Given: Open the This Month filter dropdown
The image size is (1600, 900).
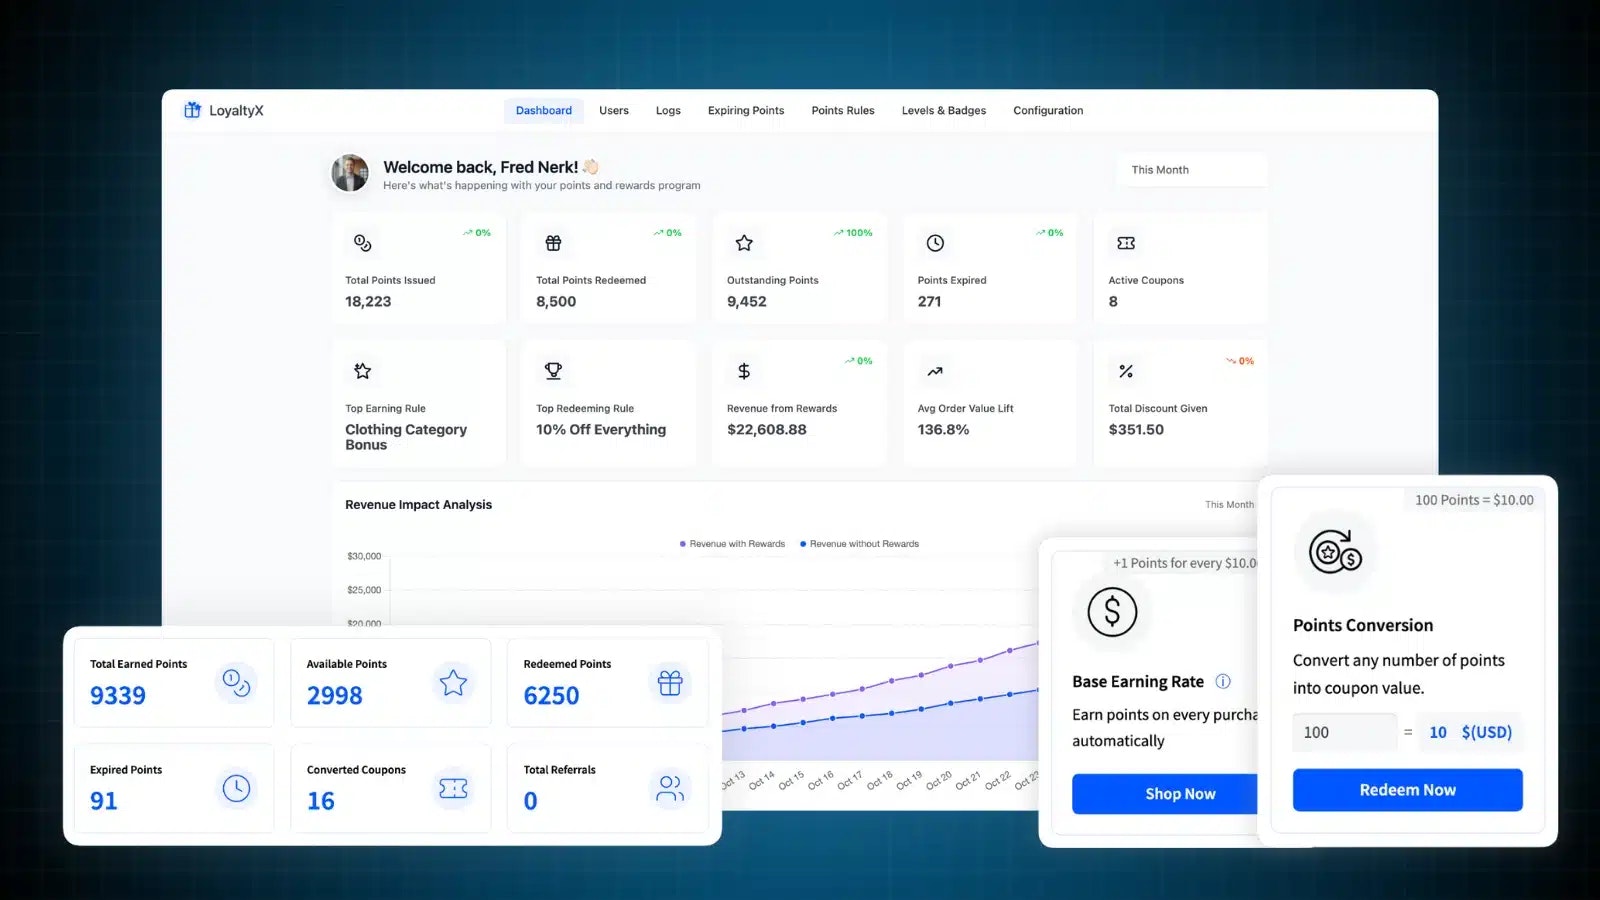Looking at the screenshot, I should [x=1191, y=169].
